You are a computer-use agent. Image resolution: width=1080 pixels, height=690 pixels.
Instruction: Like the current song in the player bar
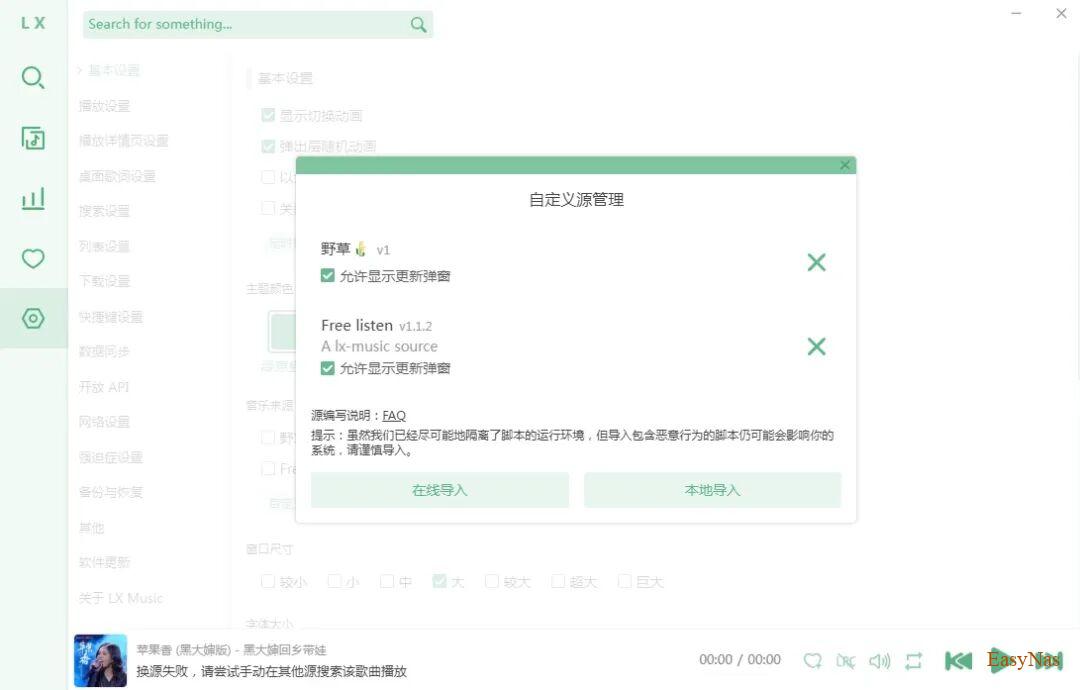(813, 661)
